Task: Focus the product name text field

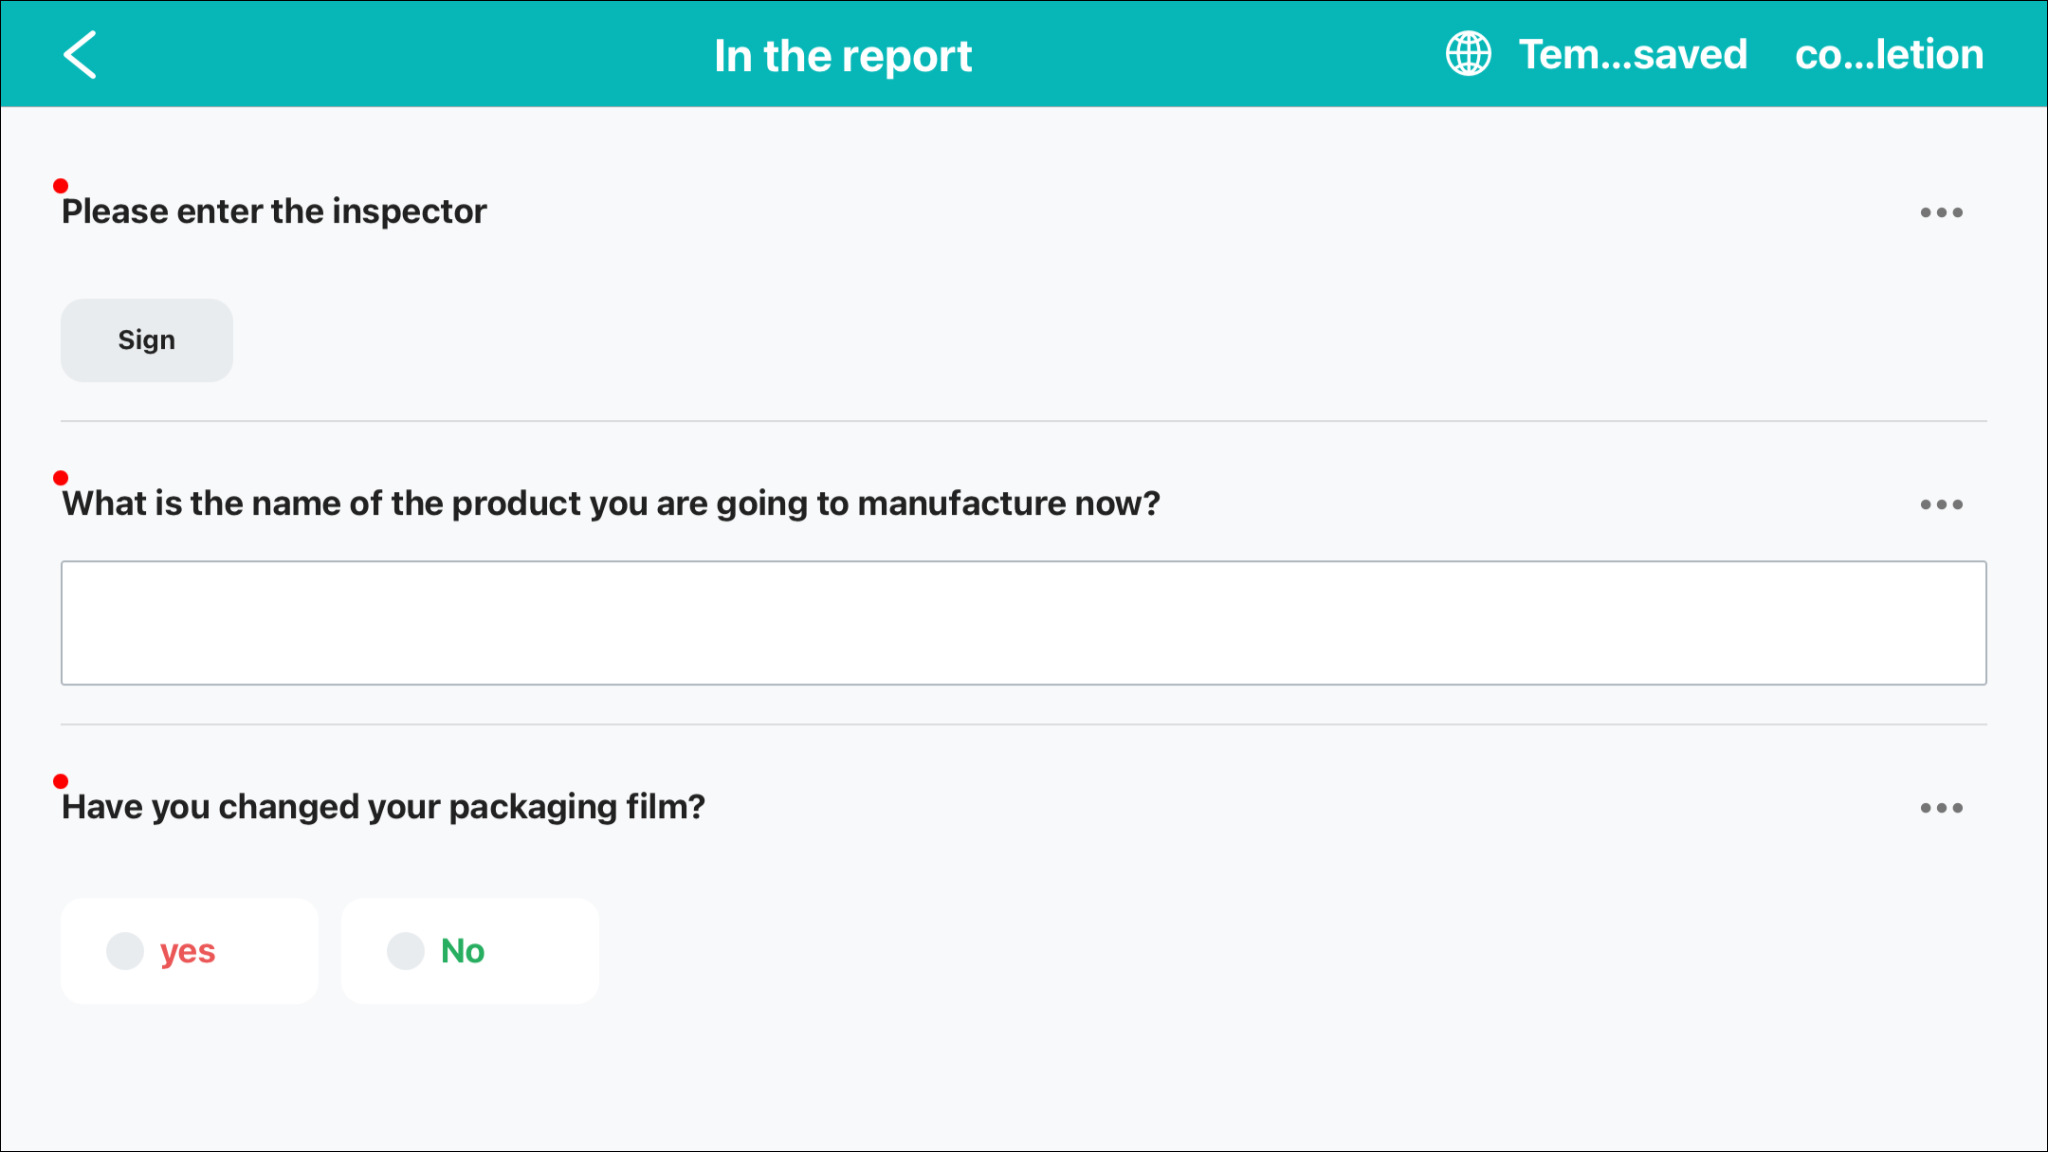Action: pos(1023,623)
